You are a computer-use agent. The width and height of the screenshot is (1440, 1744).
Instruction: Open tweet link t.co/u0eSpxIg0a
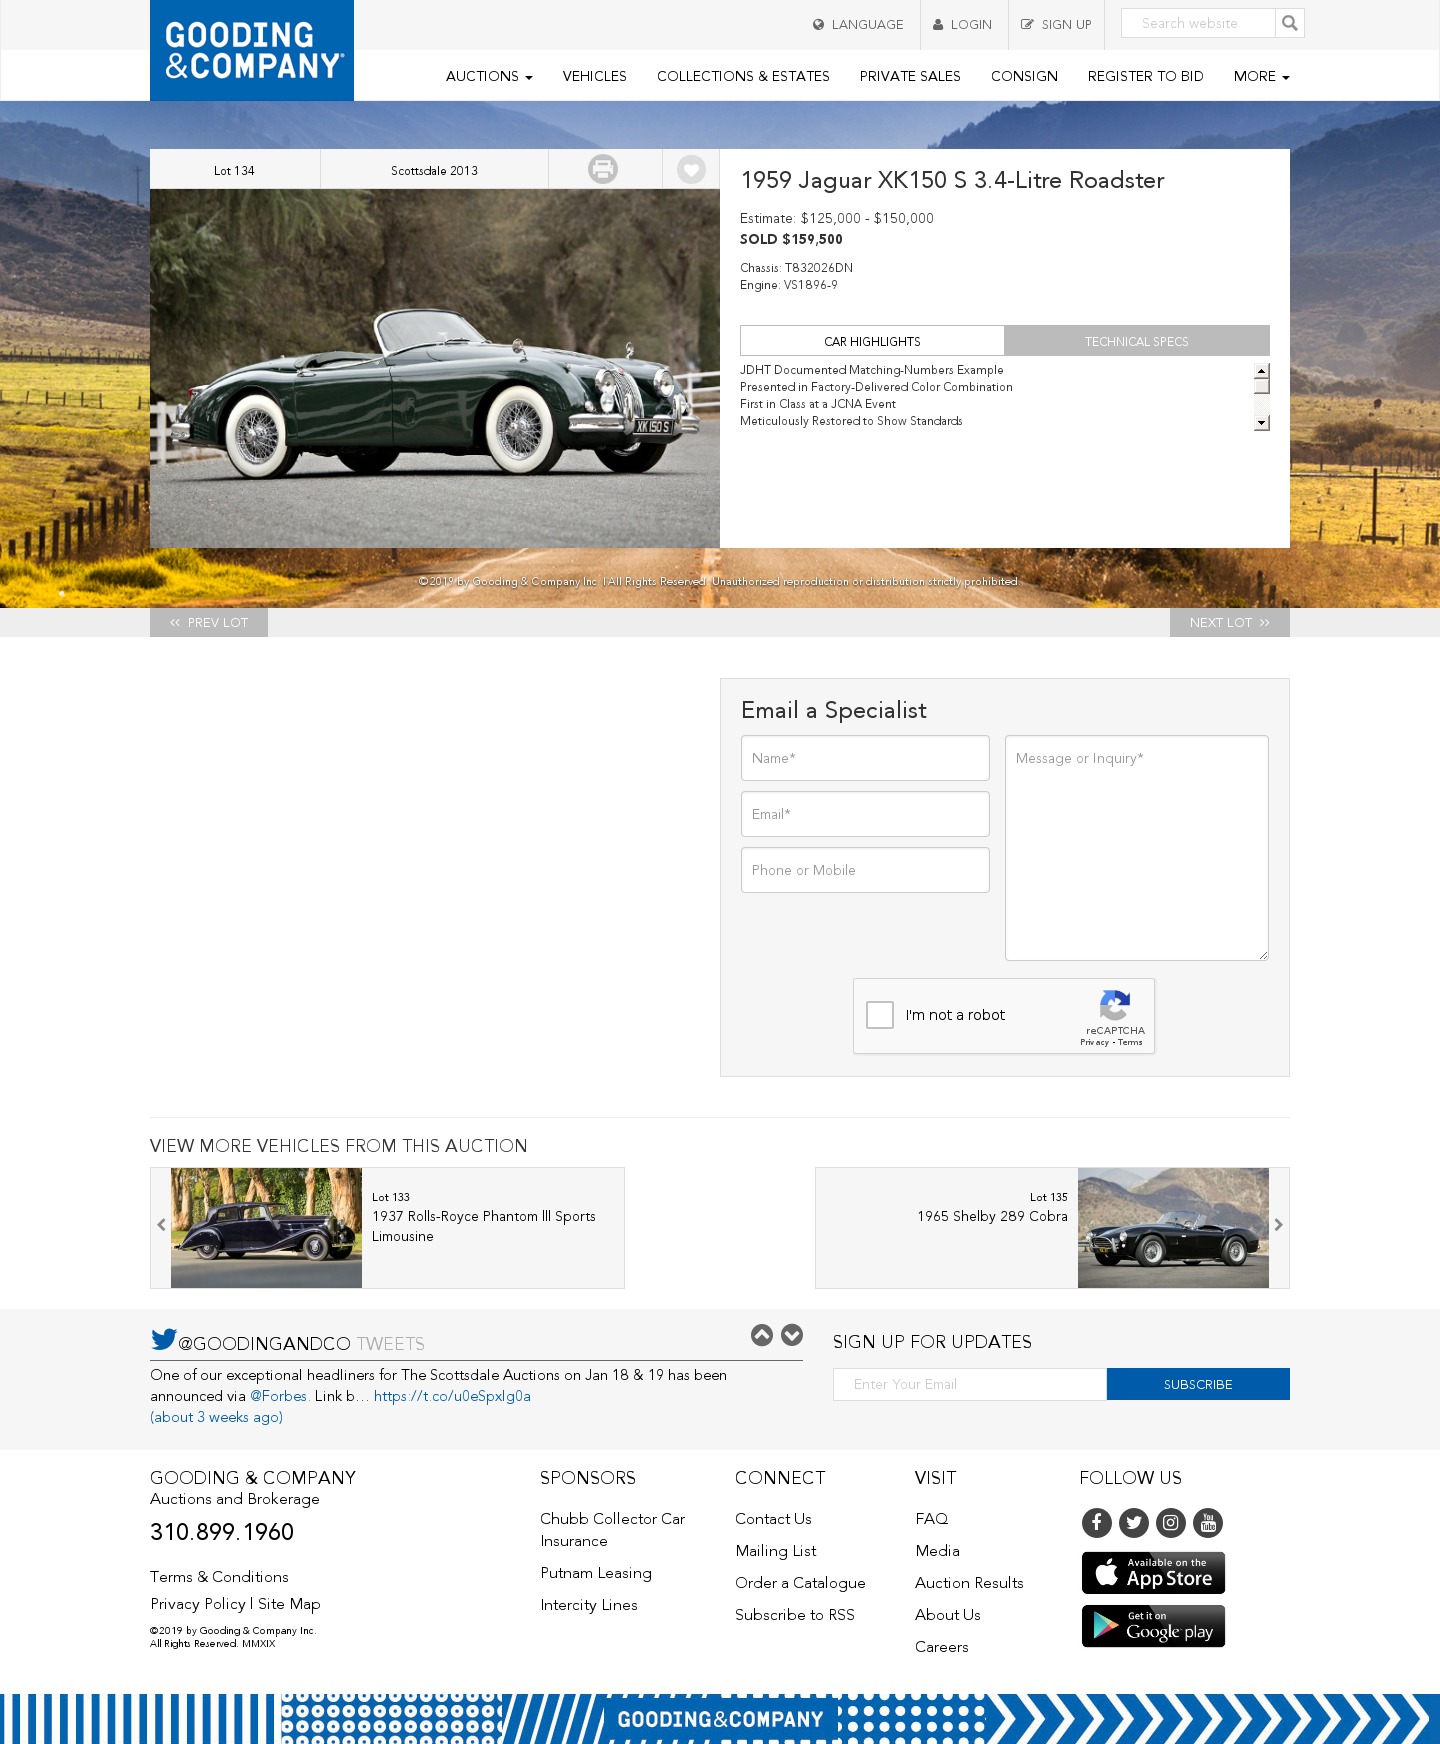[x=452, y=1396]
